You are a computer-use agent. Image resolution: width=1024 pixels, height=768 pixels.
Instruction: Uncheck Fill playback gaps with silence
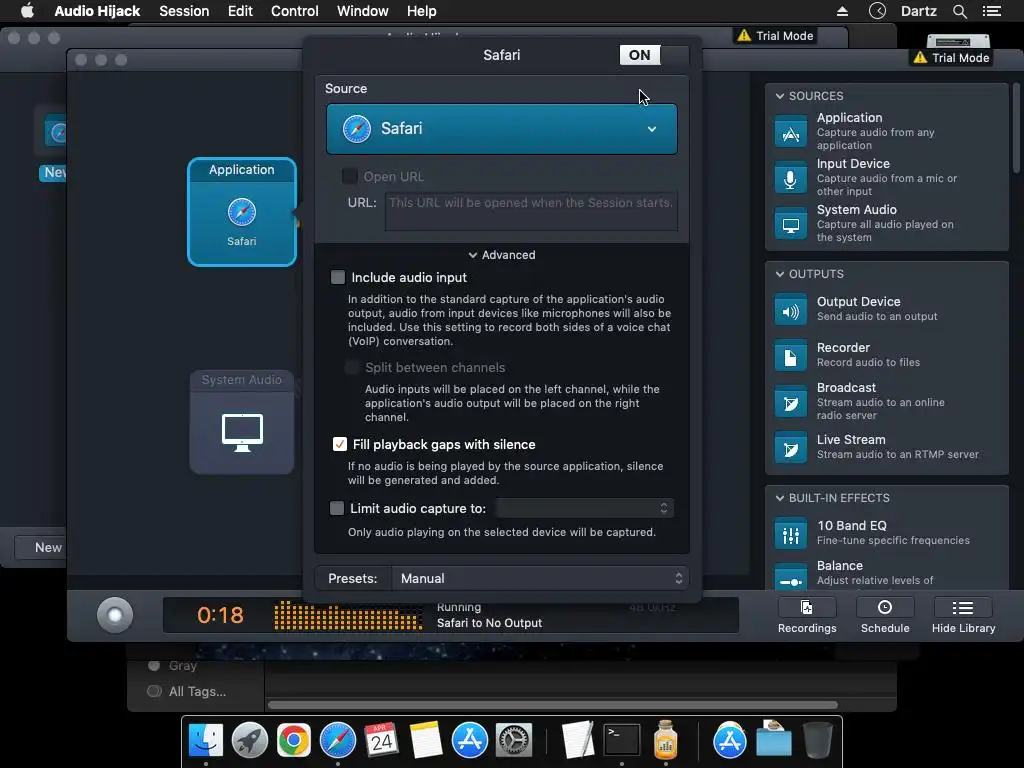[340, 444]
